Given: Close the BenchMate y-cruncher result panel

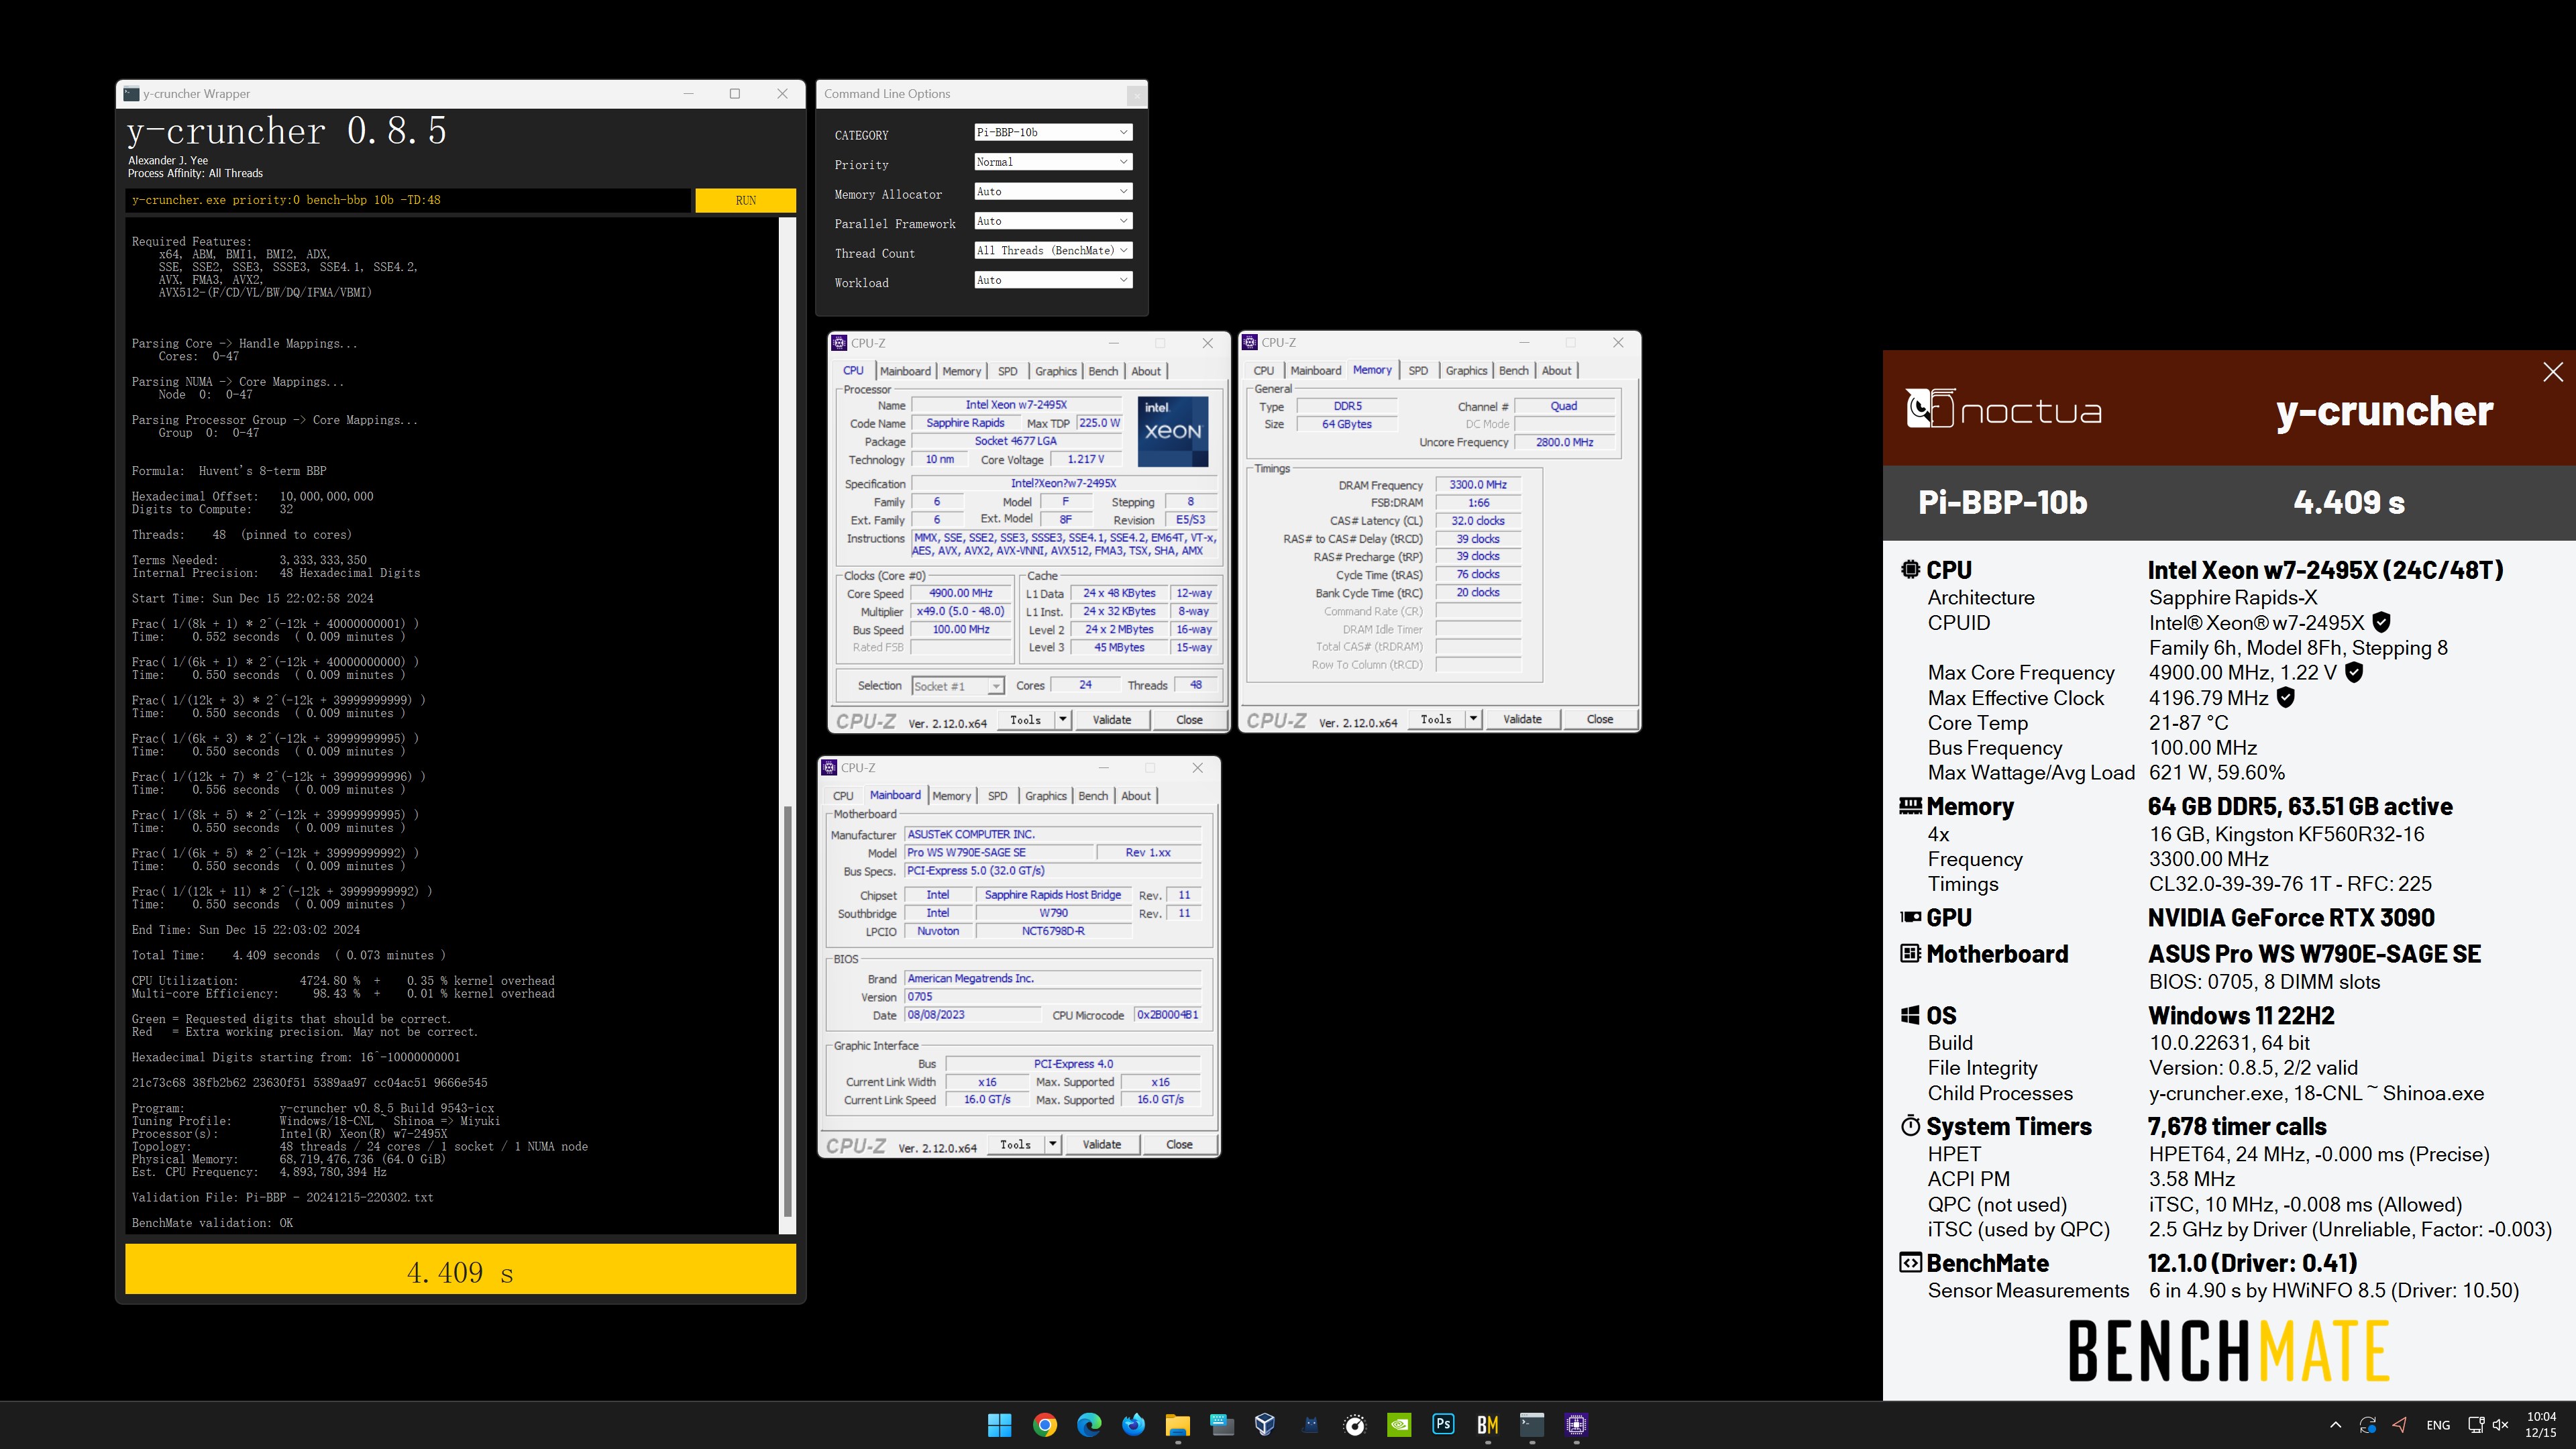Looking at the screenshot, I should tap(2552, 372).
